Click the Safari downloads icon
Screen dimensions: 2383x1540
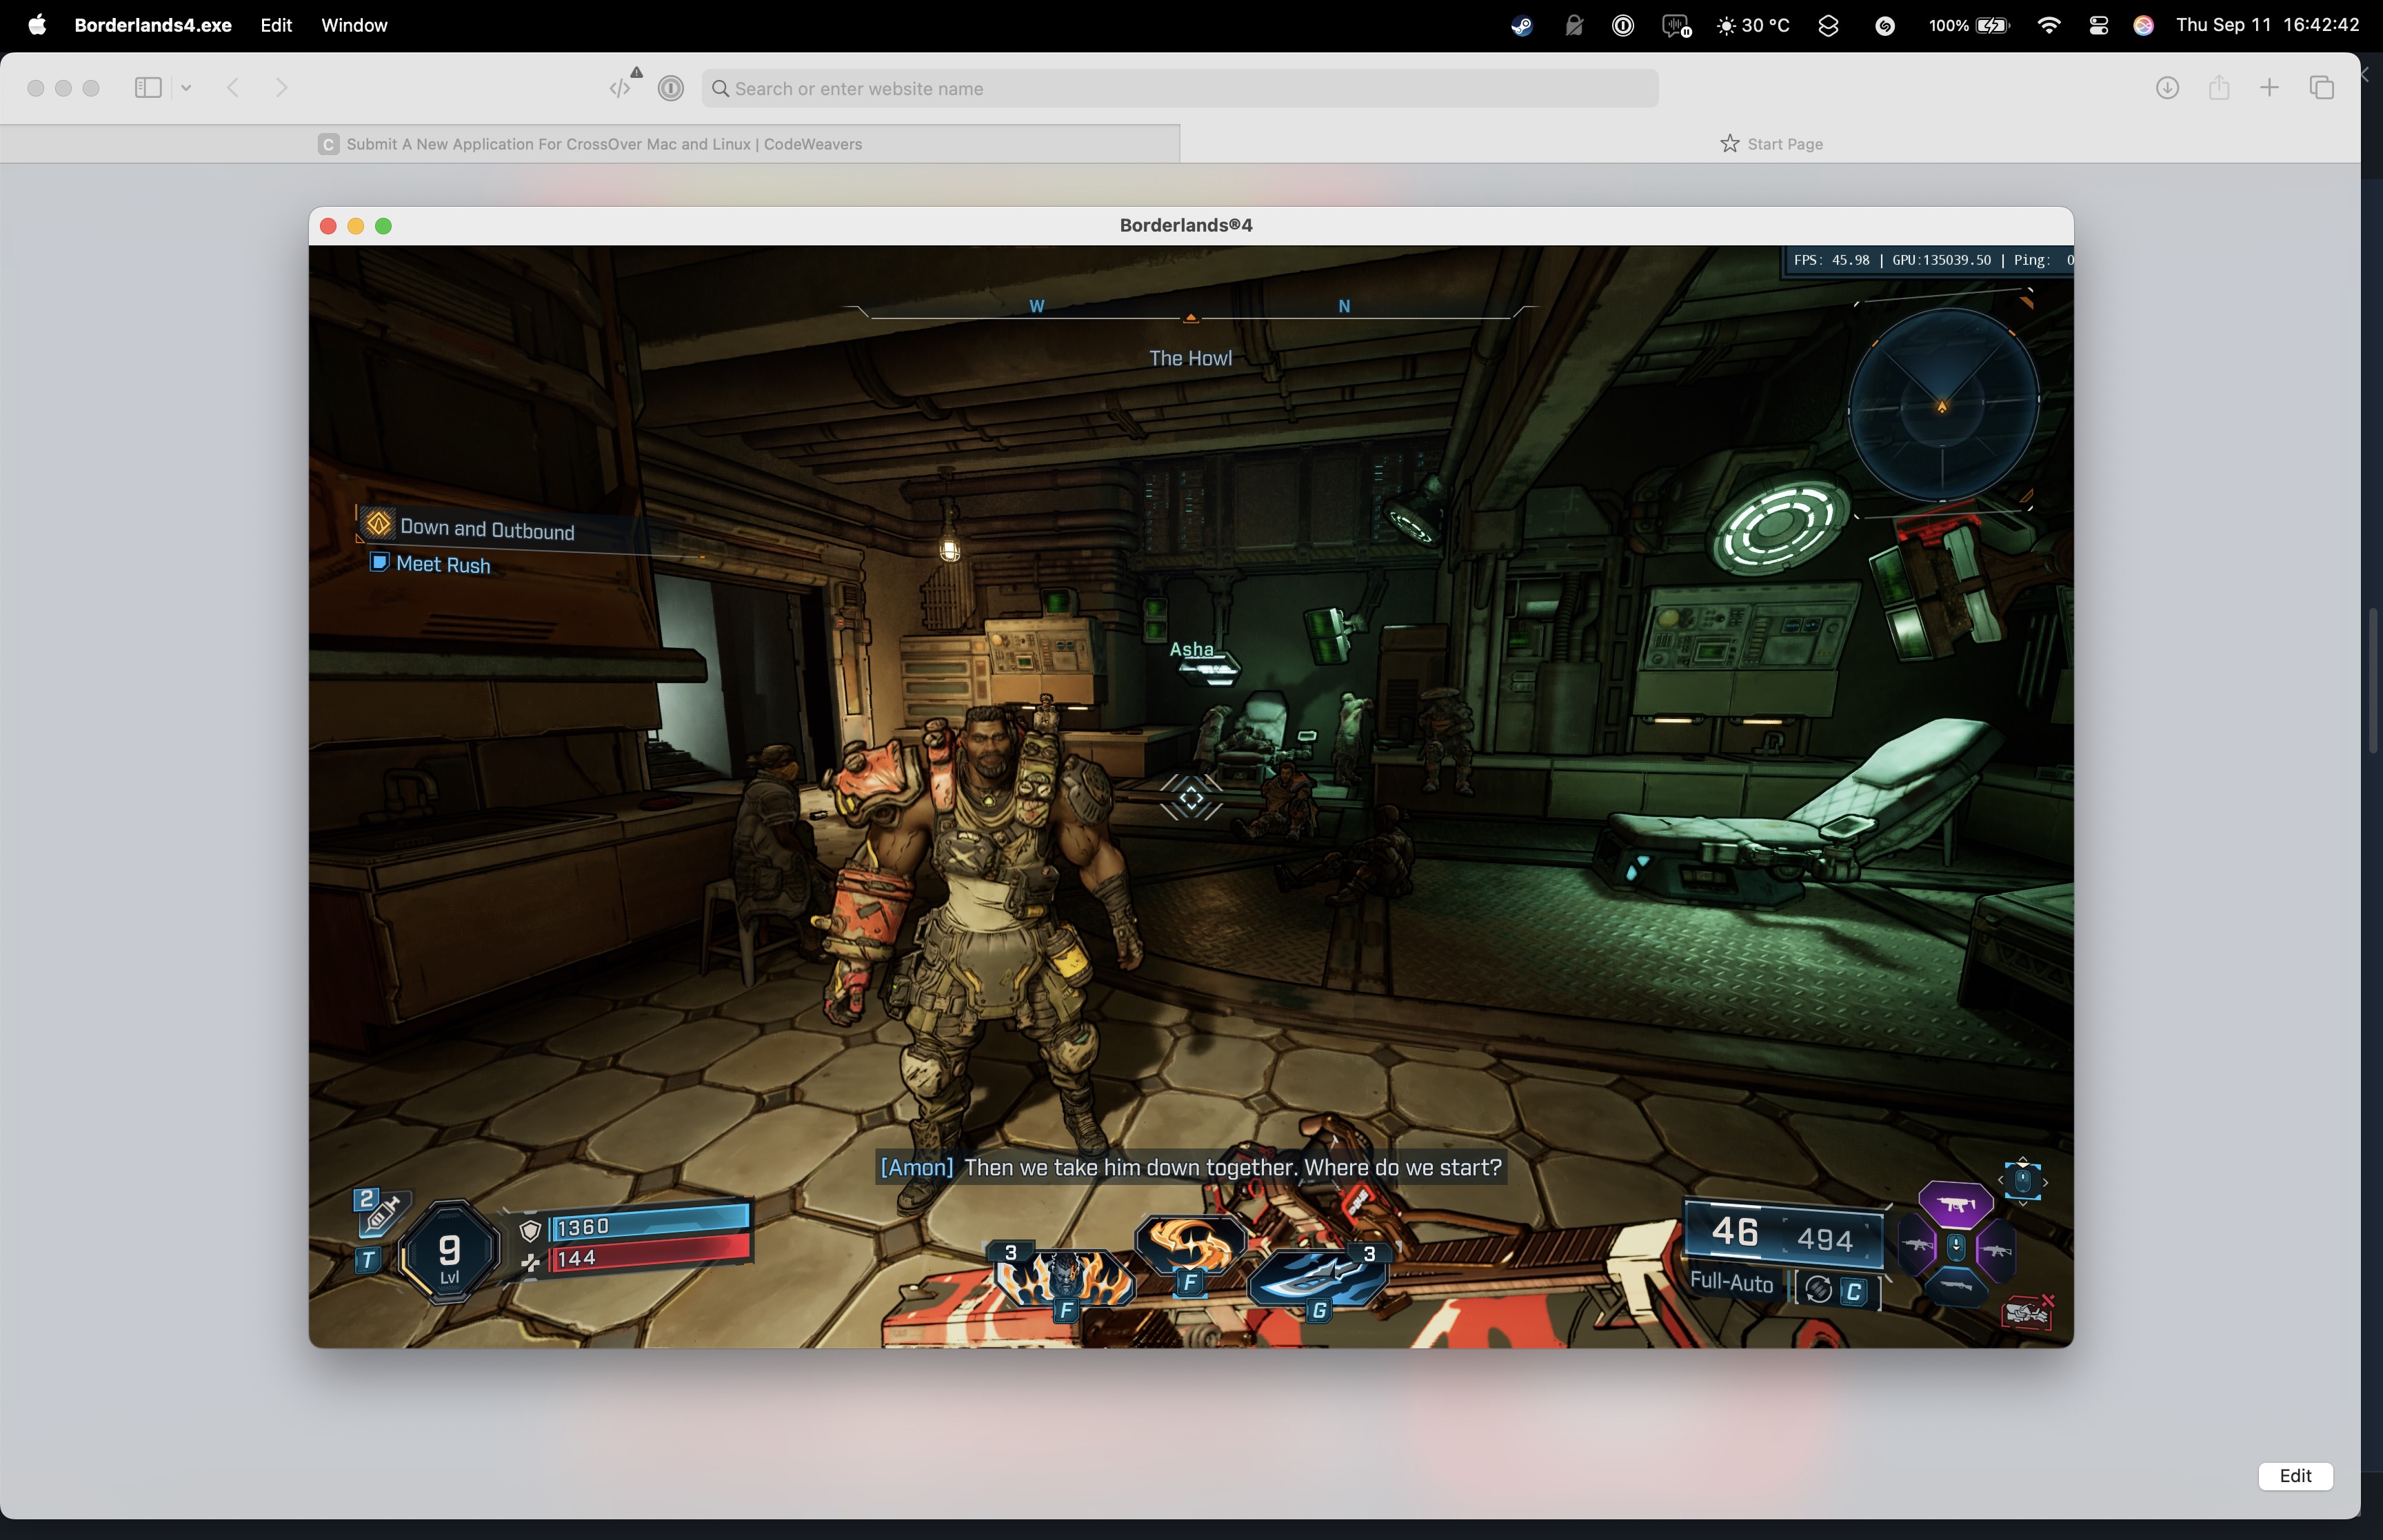(2167, 88)
